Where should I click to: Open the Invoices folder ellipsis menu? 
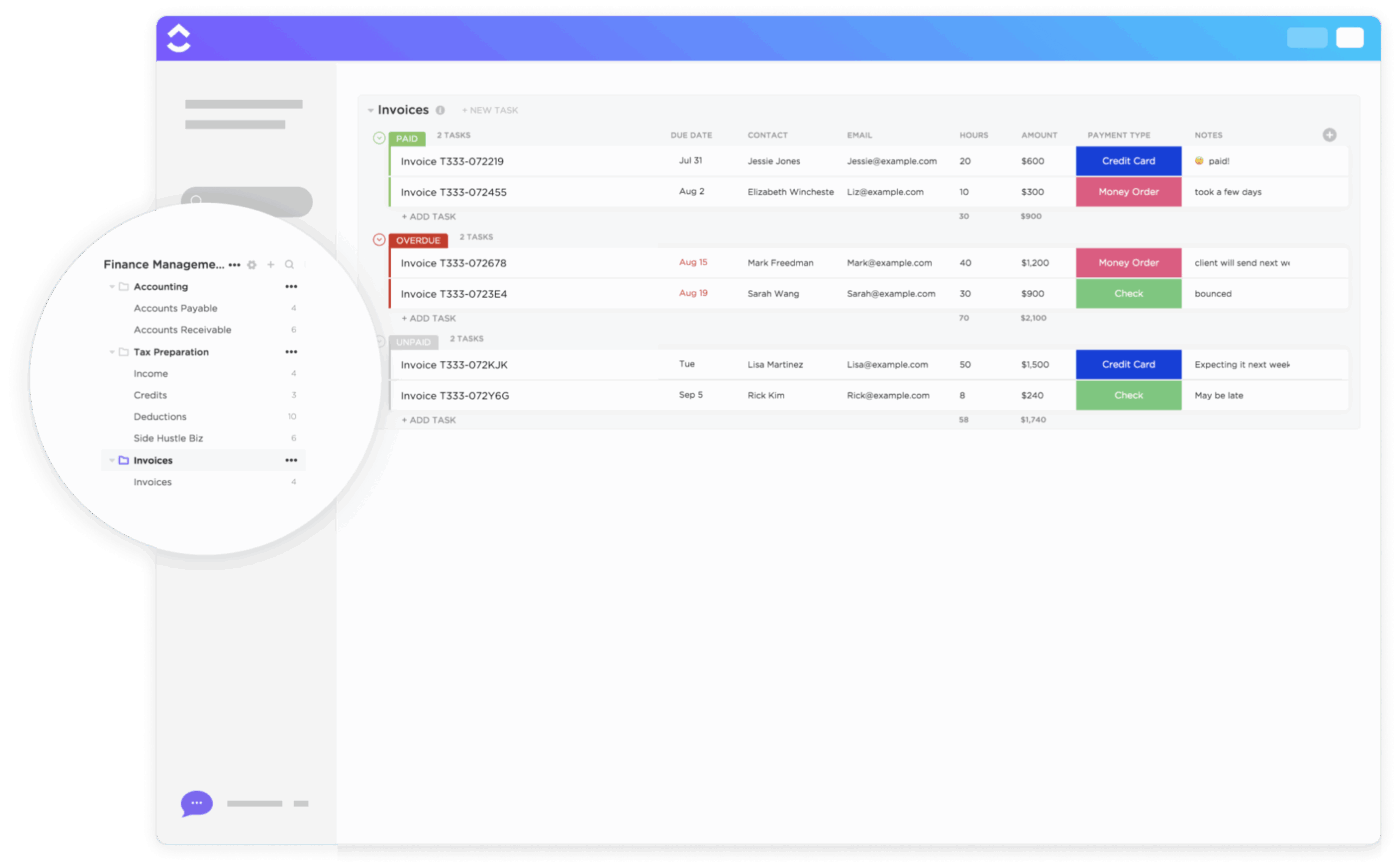pyautogui.click(x=291, y=461)
